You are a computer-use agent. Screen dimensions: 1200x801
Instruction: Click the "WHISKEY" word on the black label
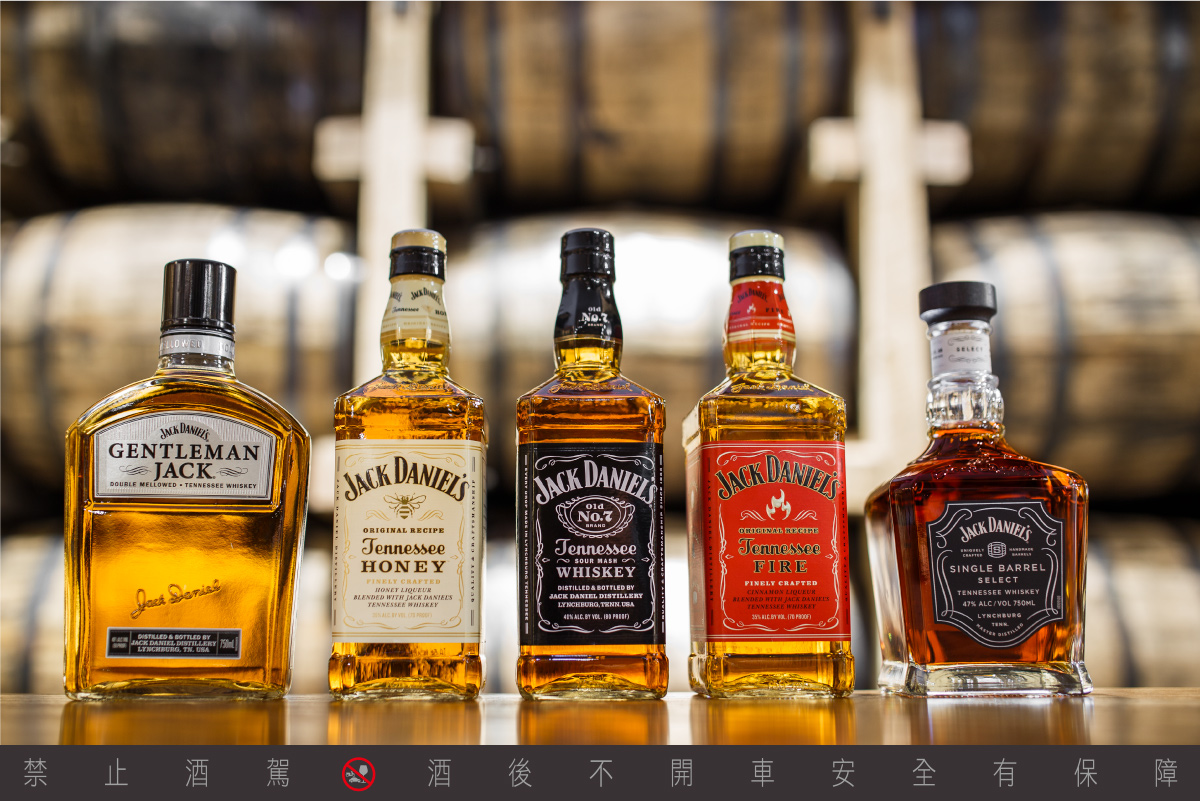(x=597, y=571)
